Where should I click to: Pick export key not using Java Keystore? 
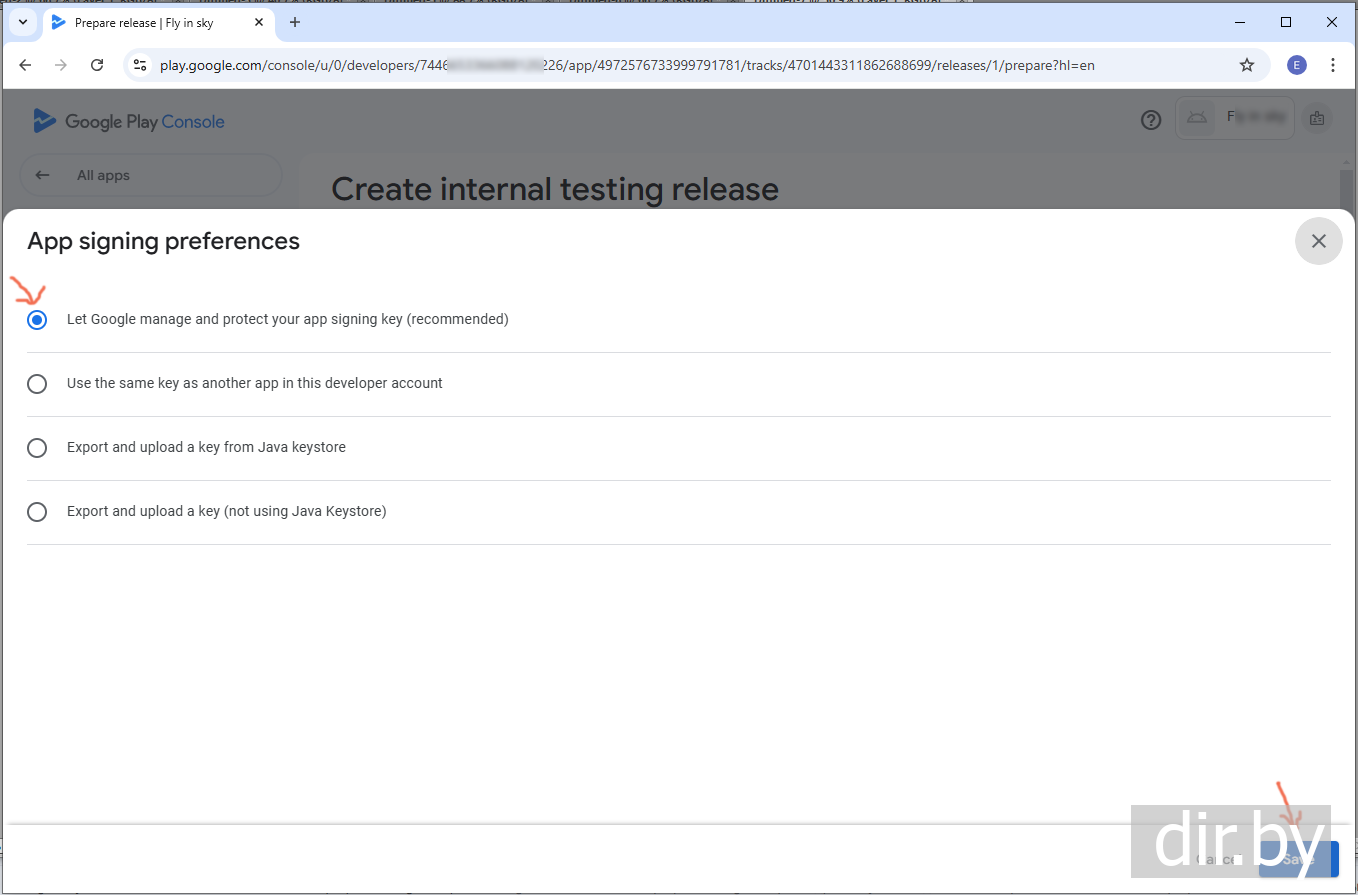point(37,512)
